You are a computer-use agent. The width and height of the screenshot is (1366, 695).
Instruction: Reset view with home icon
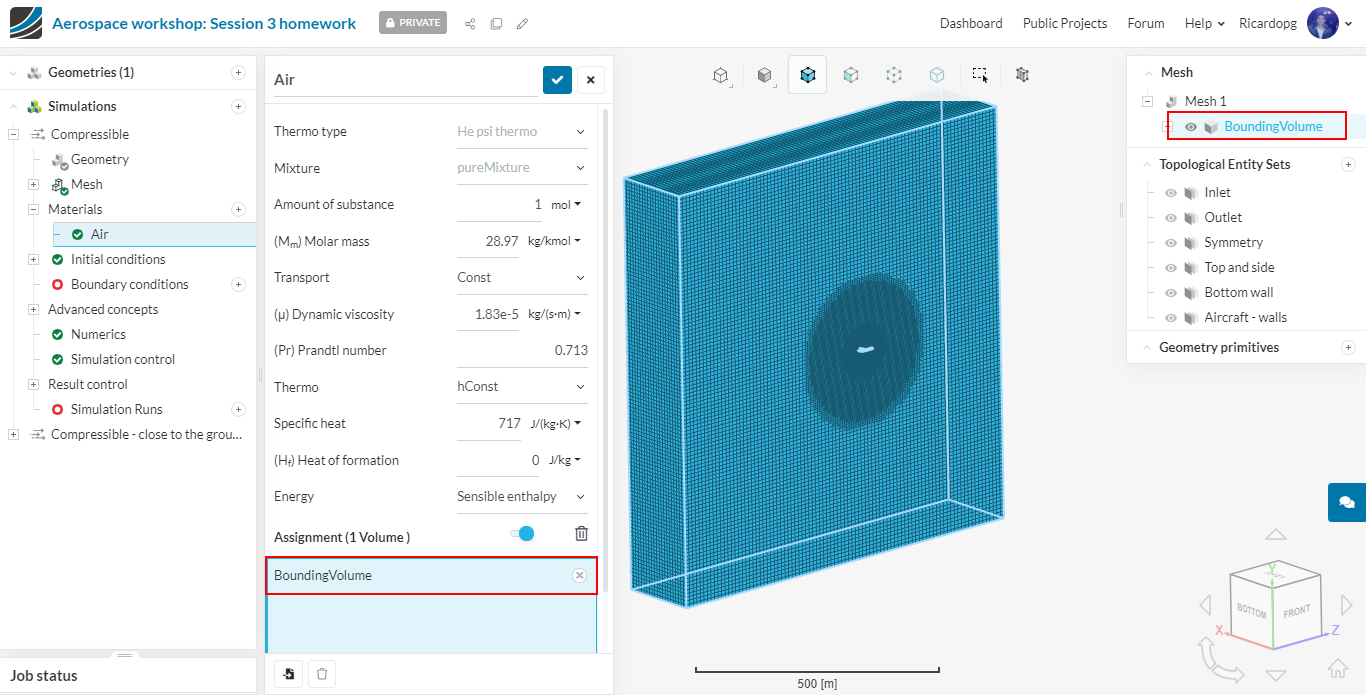tap(1338, 668)
